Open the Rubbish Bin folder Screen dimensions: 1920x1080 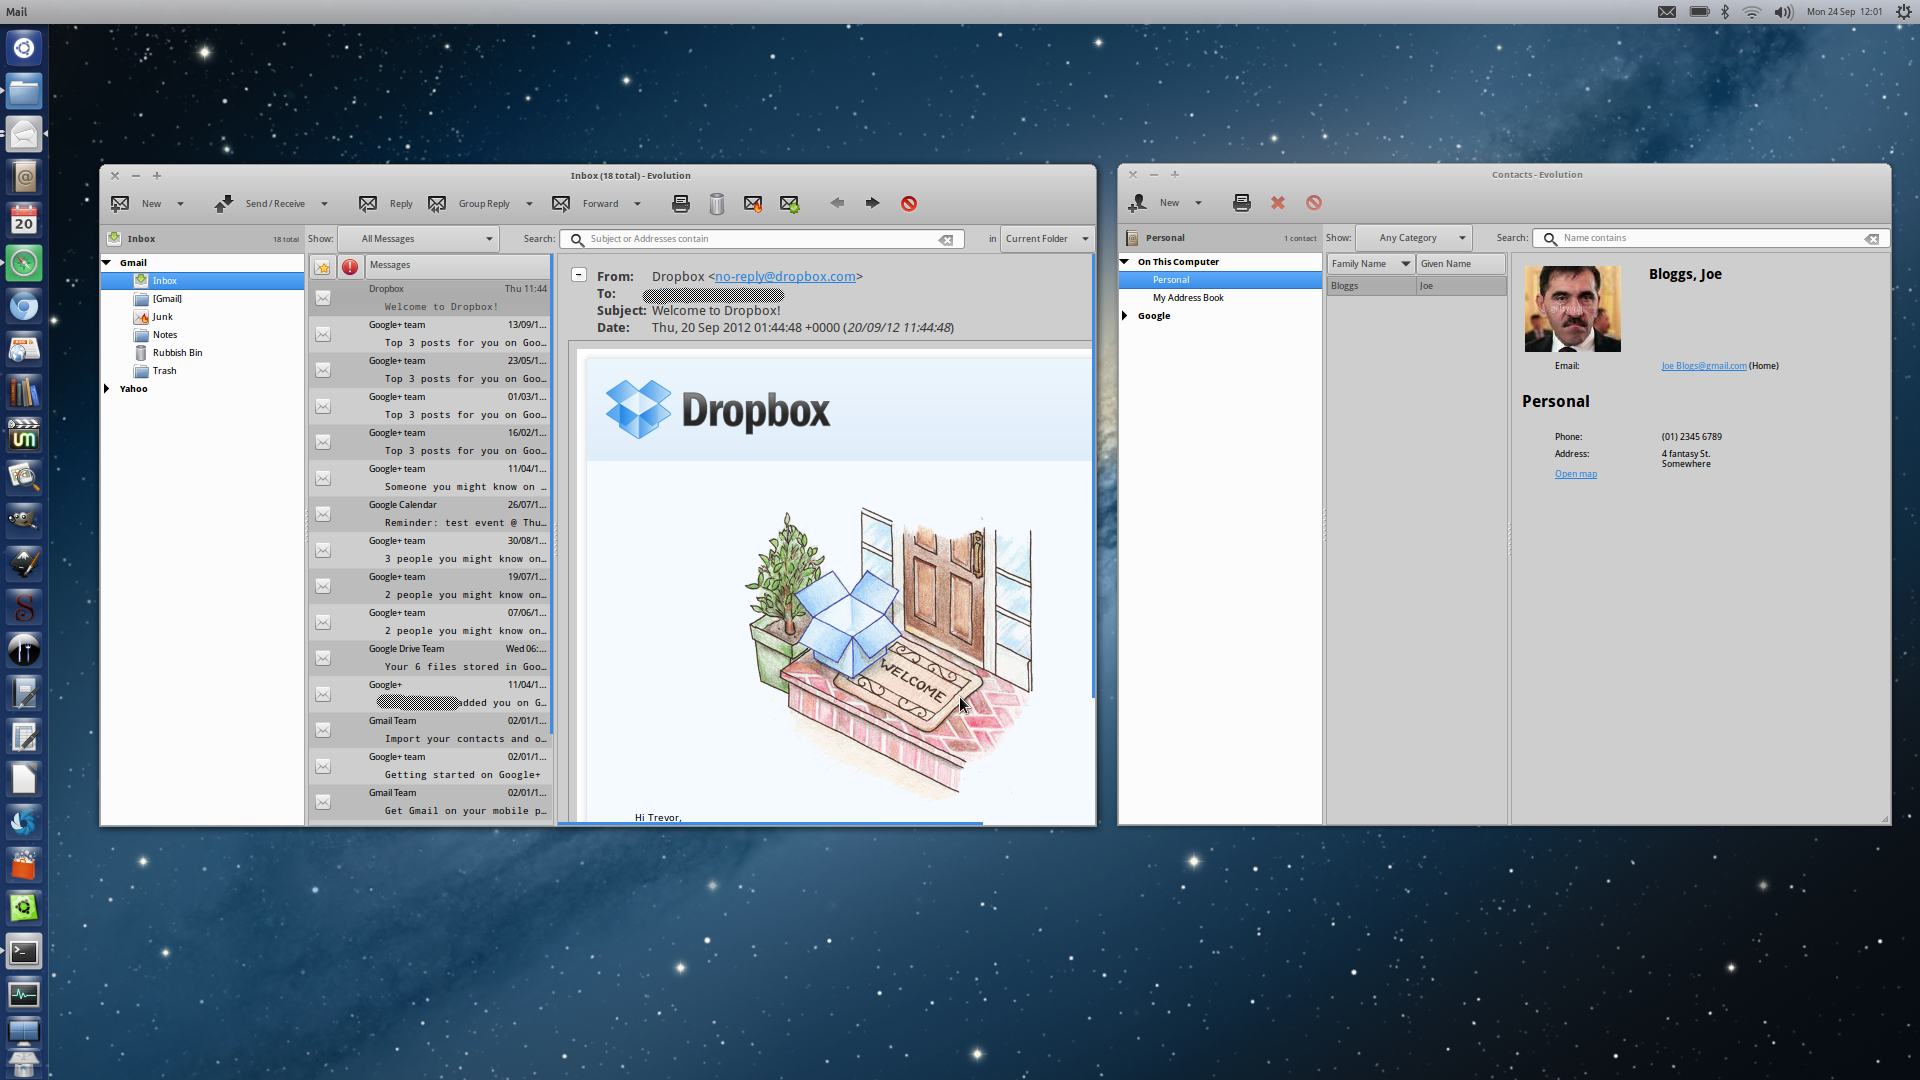(177, 353)
